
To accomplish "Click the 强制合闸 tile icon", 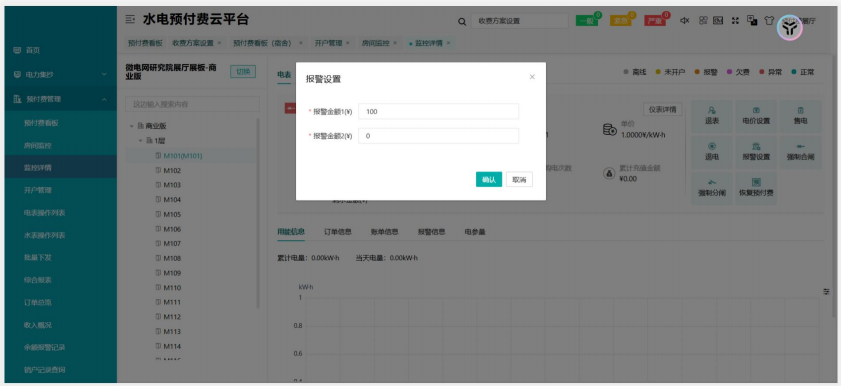I will [x=800, y=146].
